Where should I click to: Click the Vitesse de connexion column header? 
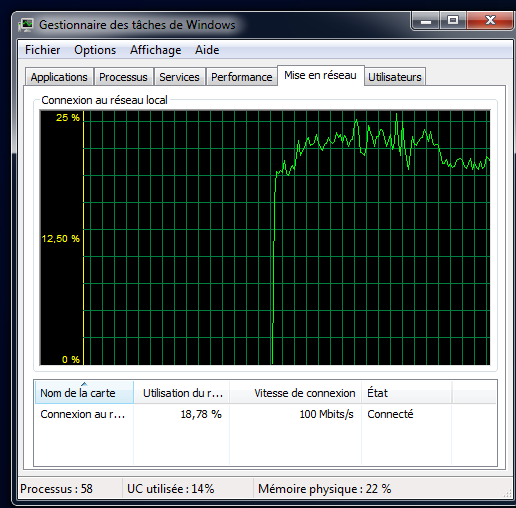[296, 393]
